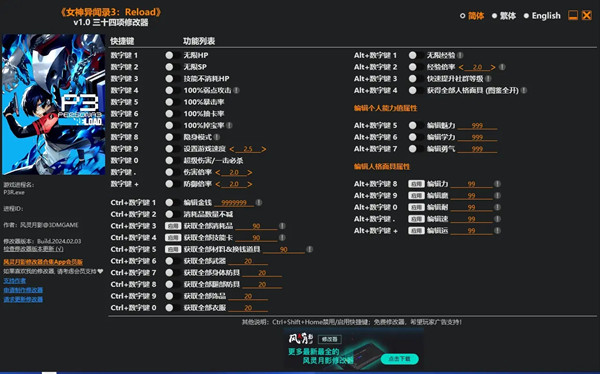Click the 编辑人格面具属性 section heading
Screen dimensions: 600x374
[x=382, y=167]
